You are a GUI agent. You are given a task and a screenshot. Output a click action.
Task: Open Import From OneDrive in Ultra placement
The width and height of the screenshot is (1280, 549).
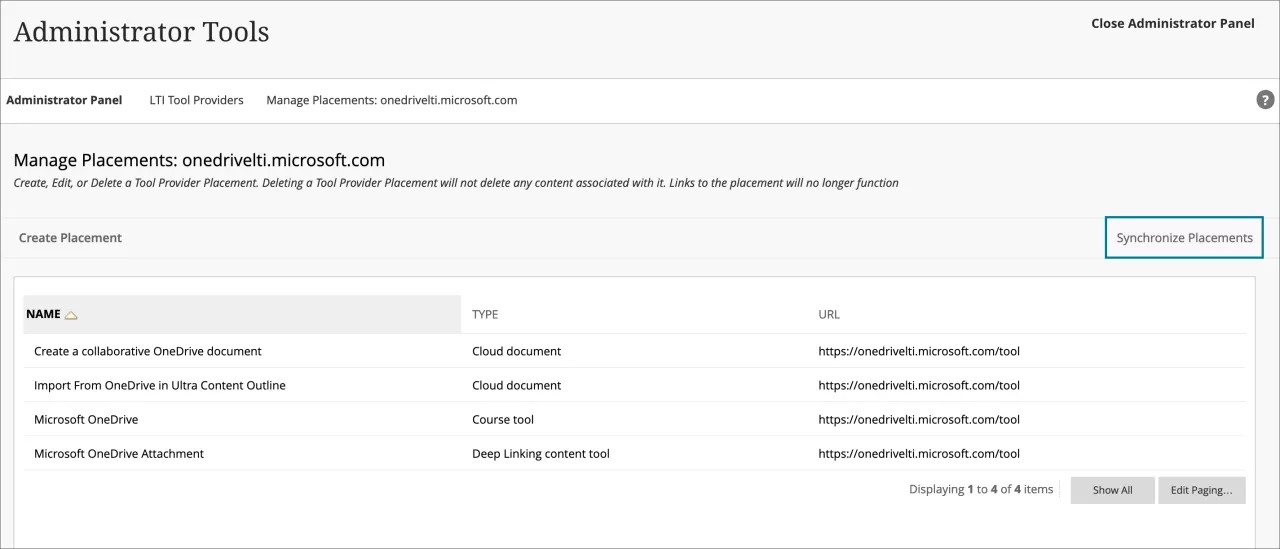159,385
